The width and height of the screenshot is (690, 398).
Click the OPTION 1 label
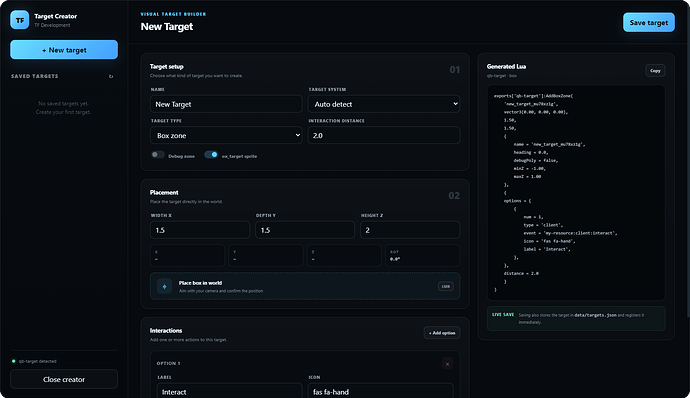(169, 363)
